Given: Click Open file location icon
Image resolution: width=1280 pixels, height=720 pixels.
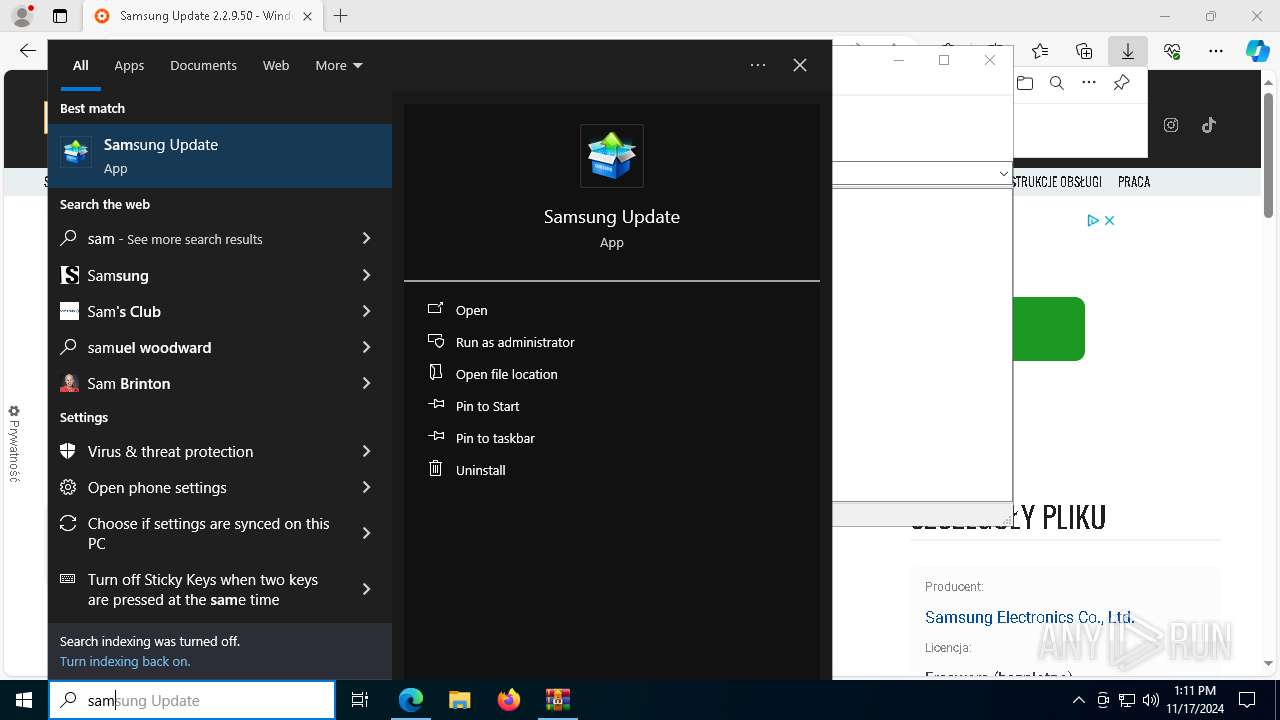Looking at the screenshot, I should coord(435,373).
